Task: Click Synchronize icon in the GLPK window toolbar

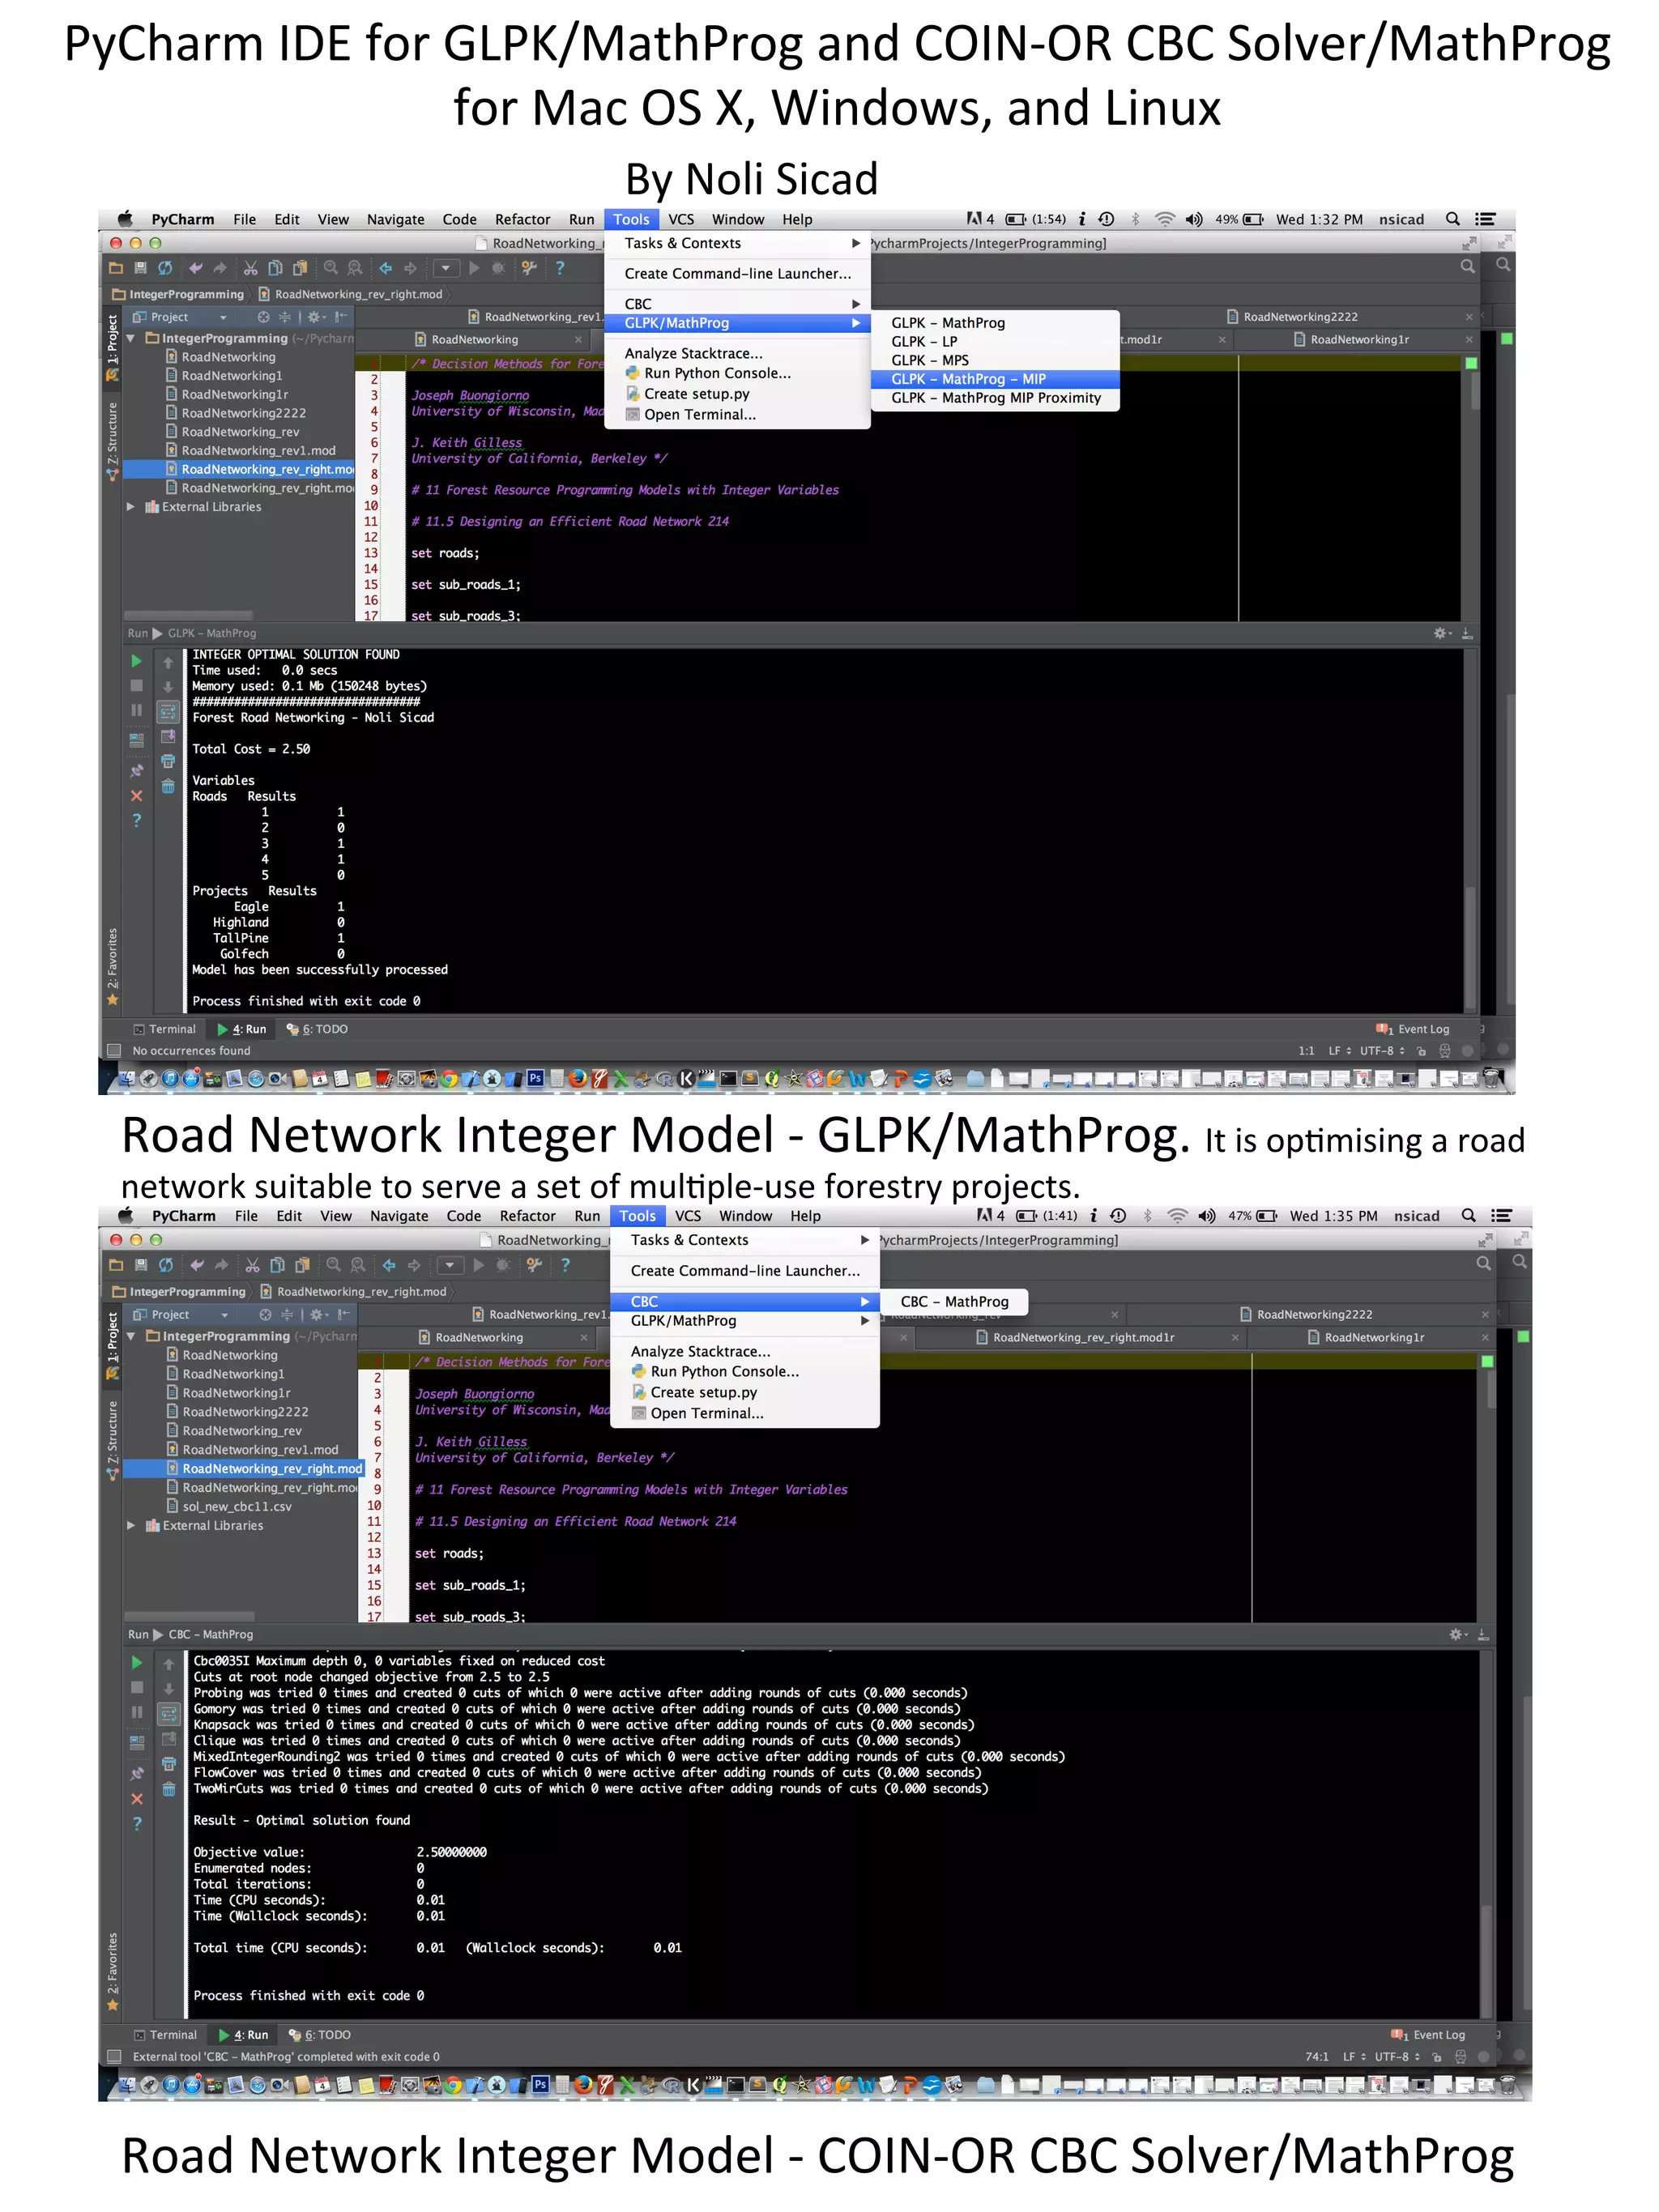Action: click(x=165, y=268)
